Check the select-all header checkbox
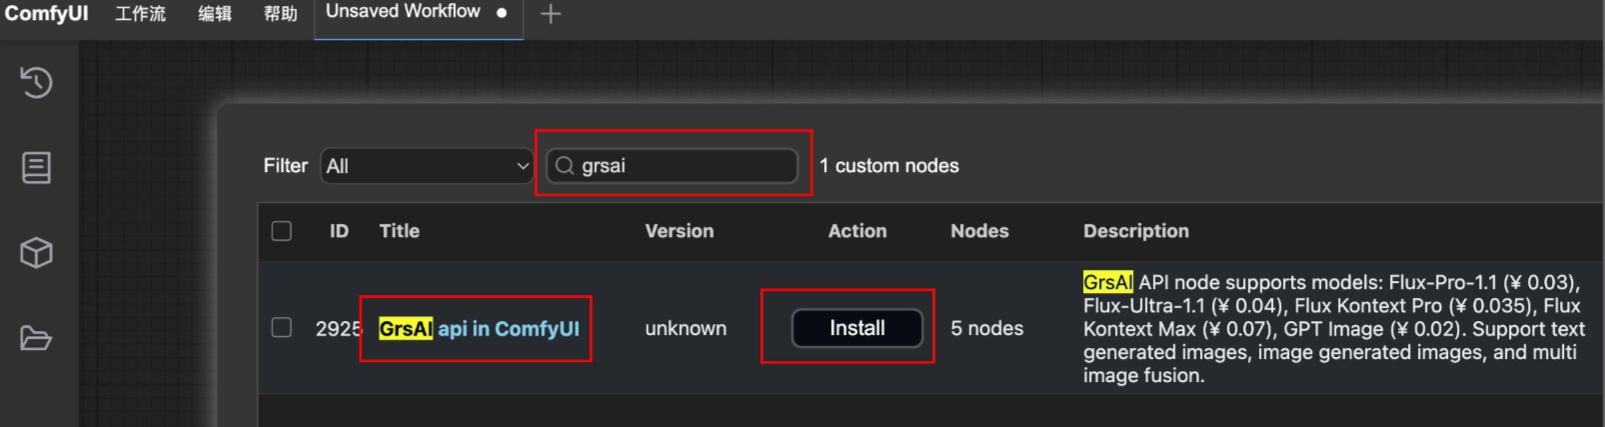 (282, 231)
